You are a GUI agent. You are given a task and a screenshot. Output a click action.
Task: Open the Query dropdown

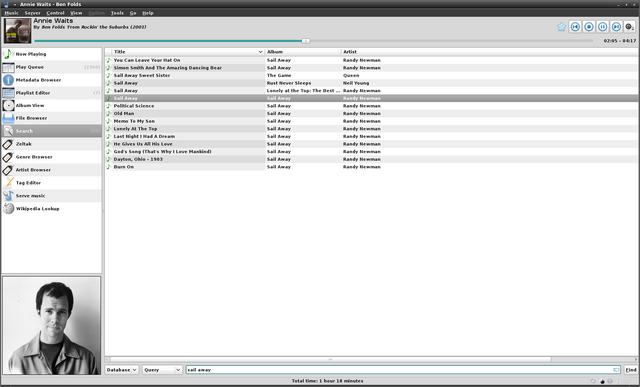pyautogui.click(x=162, y=370)
